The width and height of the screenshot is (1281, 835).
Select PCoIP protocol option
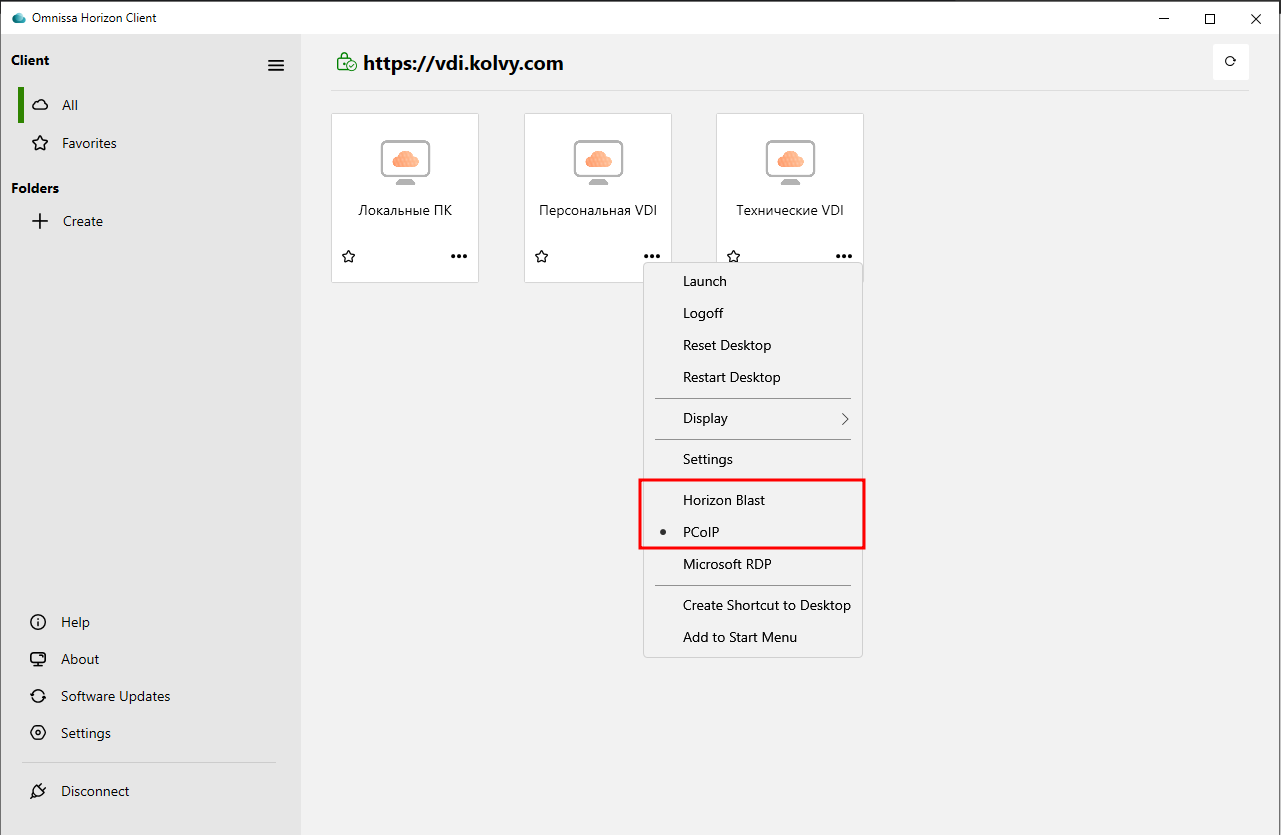(701, 532)
